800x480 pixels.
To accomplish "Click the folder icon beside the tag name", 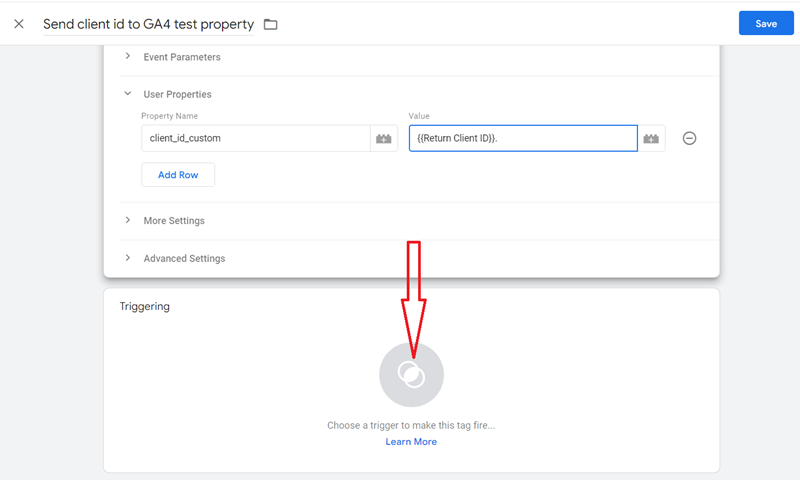I will (270, 24).
